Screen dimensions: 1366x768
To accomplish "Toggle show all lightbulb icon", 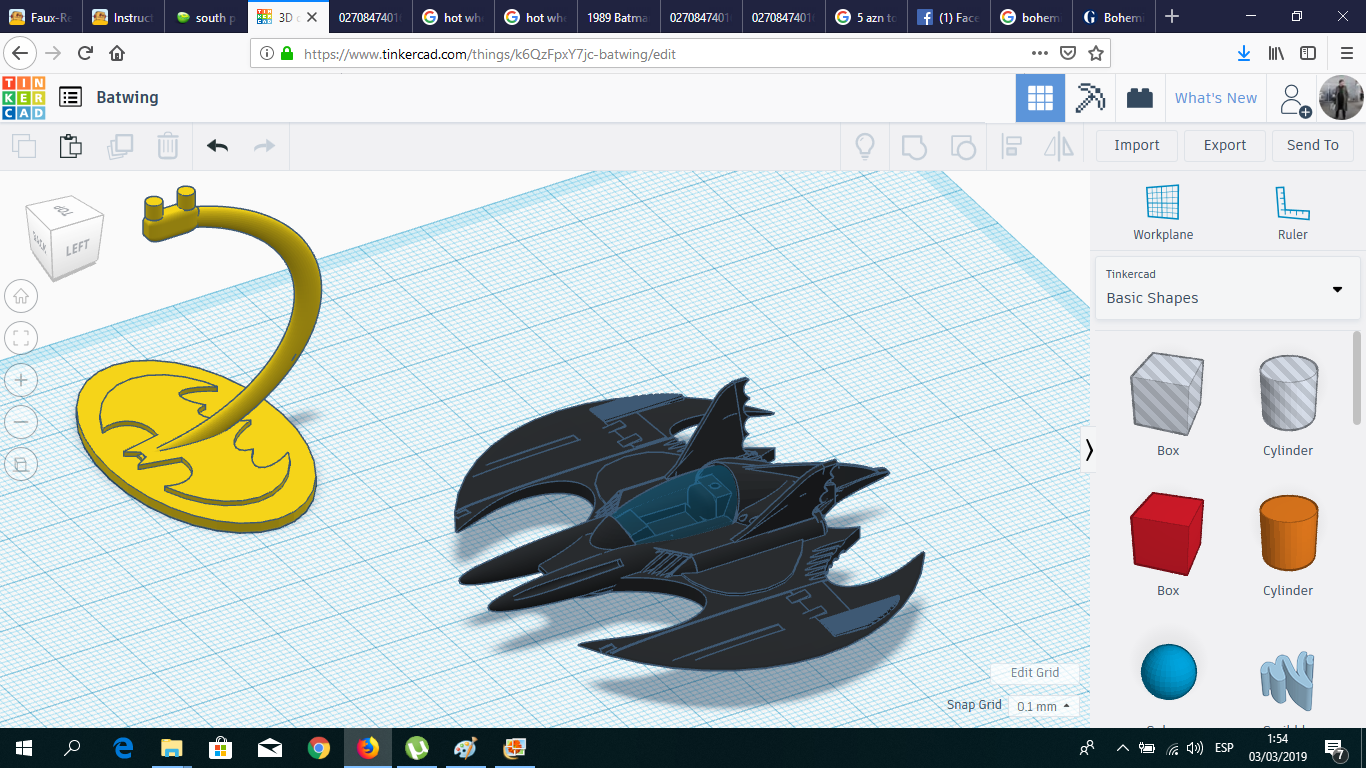I will 865,146.
